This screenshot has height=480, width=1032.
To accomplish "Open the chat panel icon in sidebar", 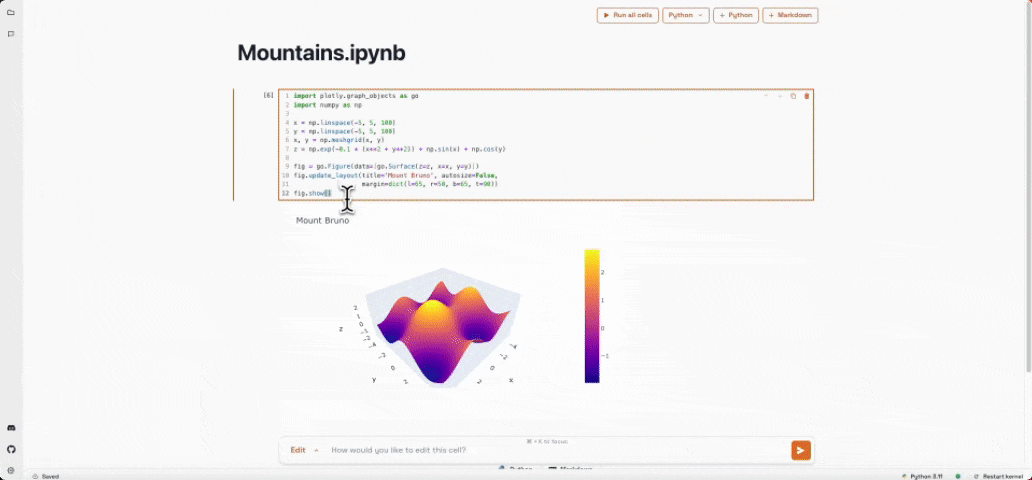I will coord(11,34).
